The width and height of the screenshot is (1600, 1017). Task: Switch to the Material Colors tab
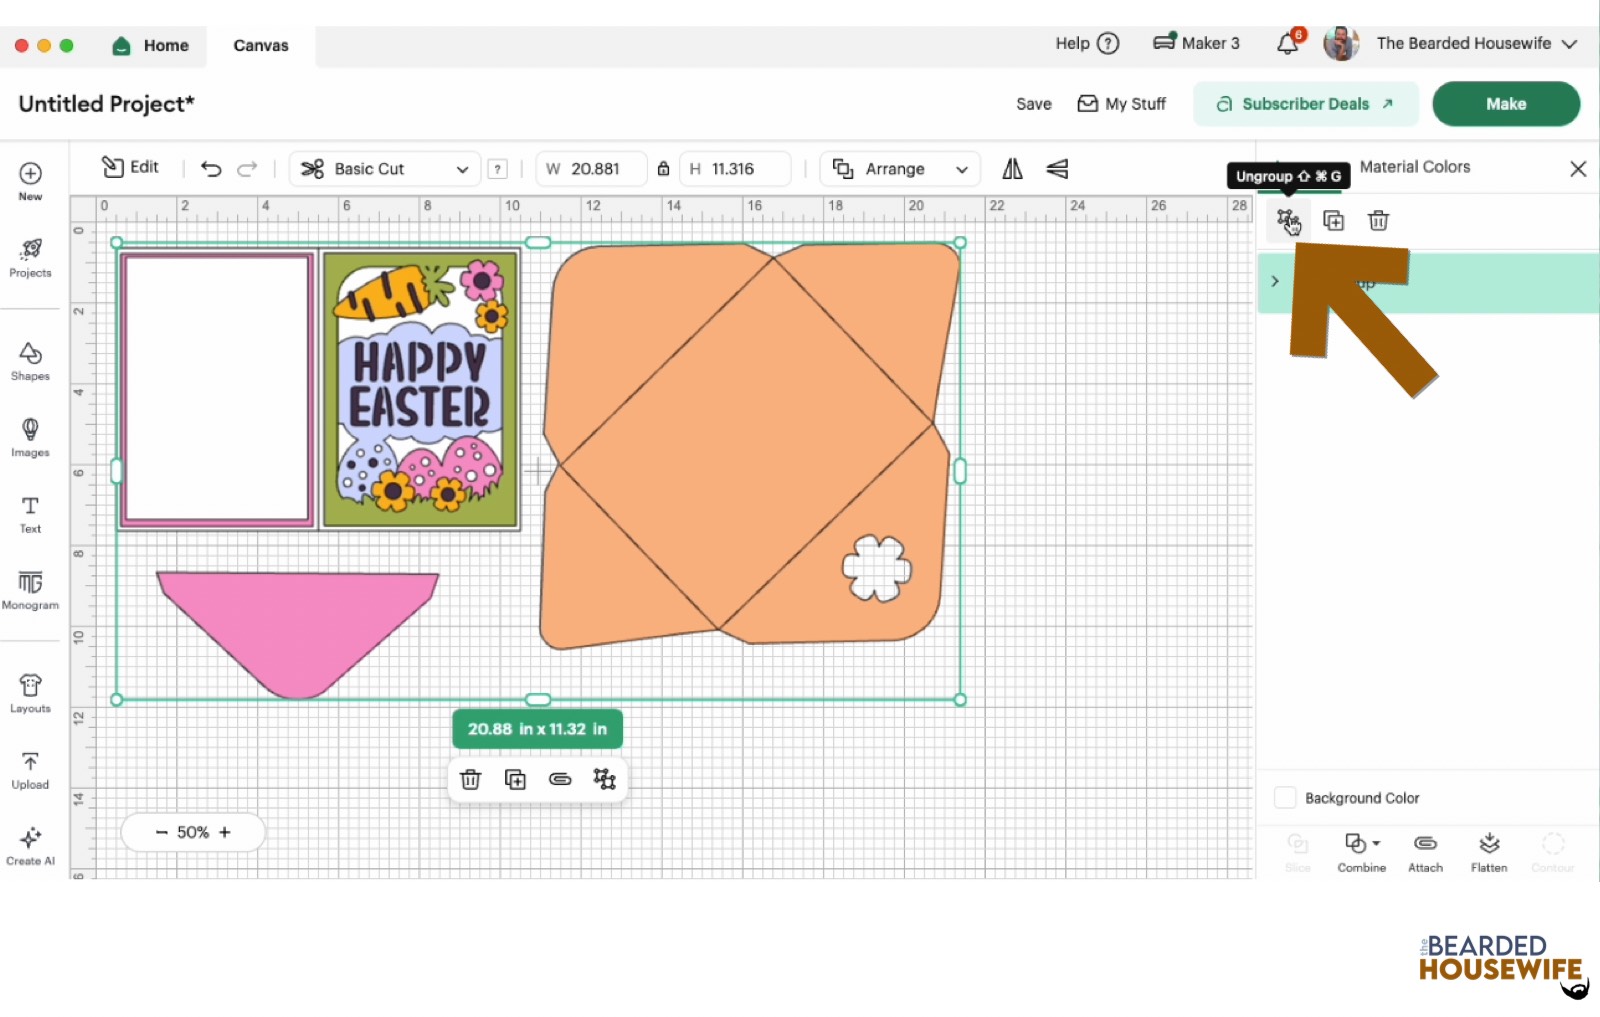click(1415, 167)
